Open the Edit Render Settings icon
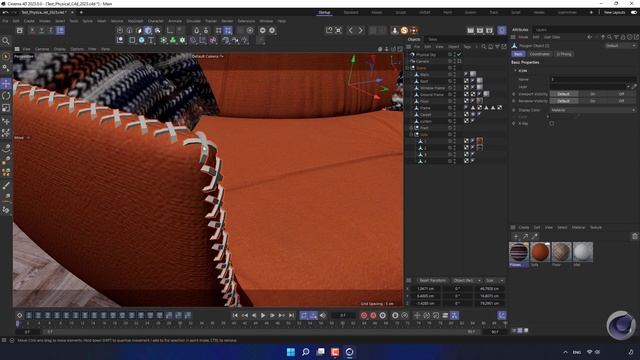Image resolution: width=640 pixels, height=360 pixels. [489, 30]
